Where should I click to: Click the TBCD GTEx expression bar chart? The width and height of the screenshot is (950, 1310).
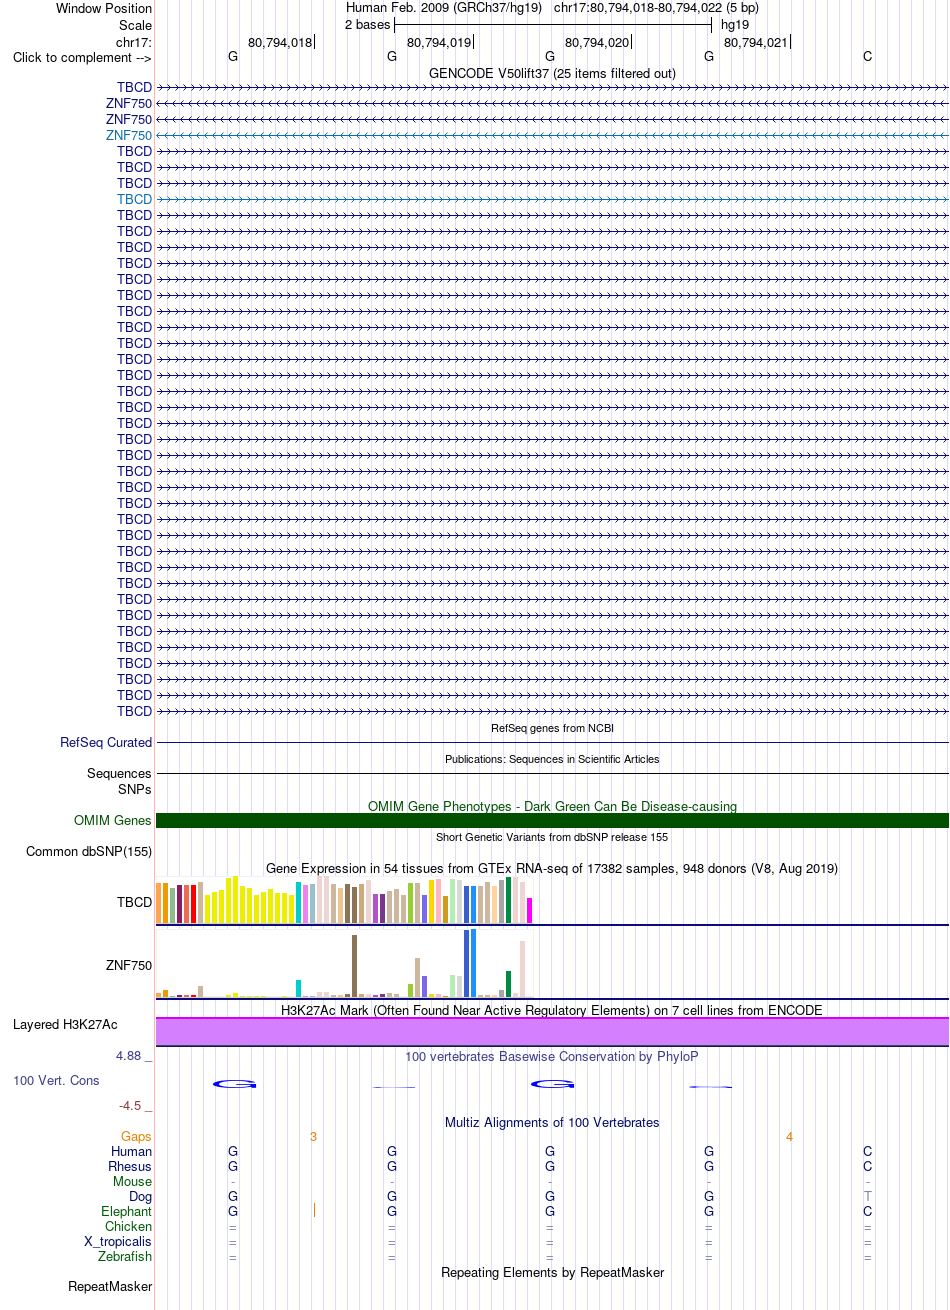pyautogui.click(x=344, y=900)
